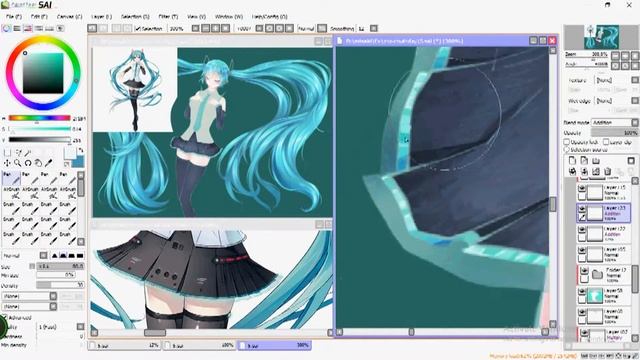The height and width of the screenshot is (360, 640).
Task: Switch to the 100% document tab
Action: click(x=200, y=345)
